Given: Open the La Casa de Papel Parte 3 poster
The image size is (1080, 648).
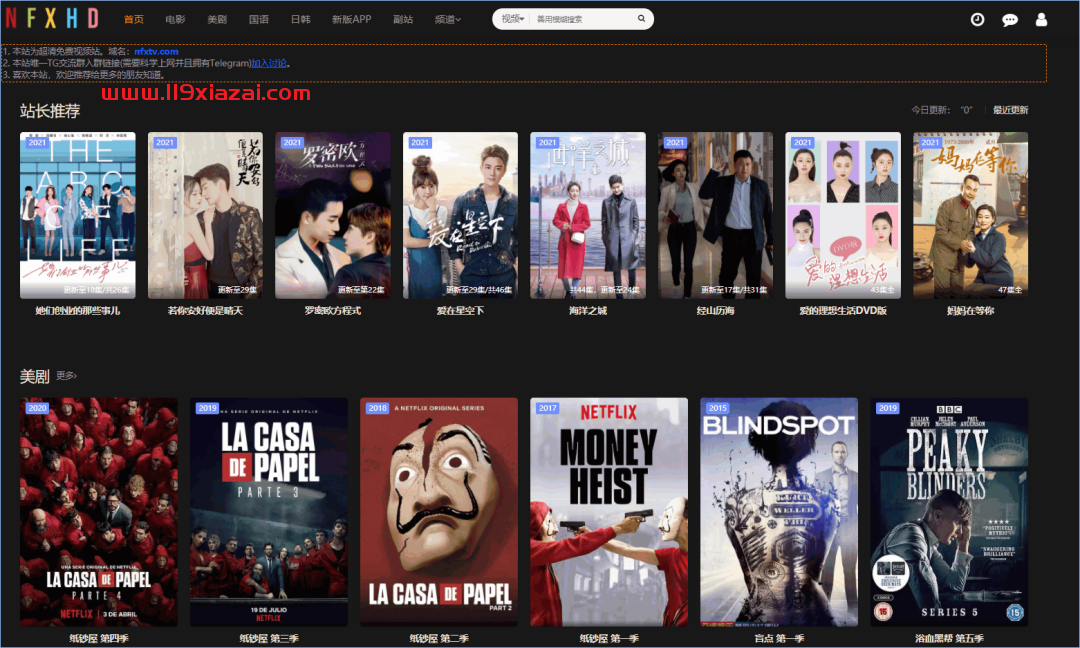Looking at the screenshot, I should [269, 512].
